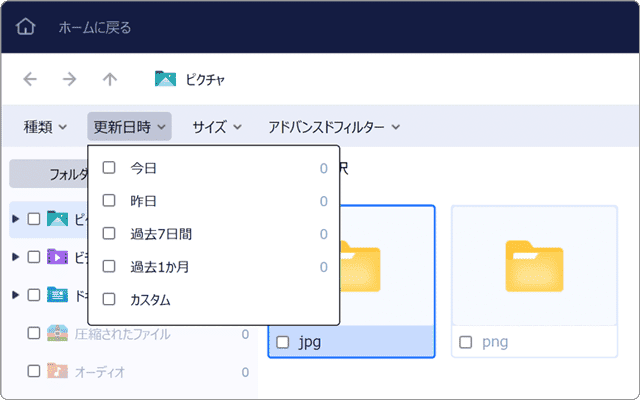Click the png folder name
This screenshot has height=400, width=640.
click(x=495, y=342)
